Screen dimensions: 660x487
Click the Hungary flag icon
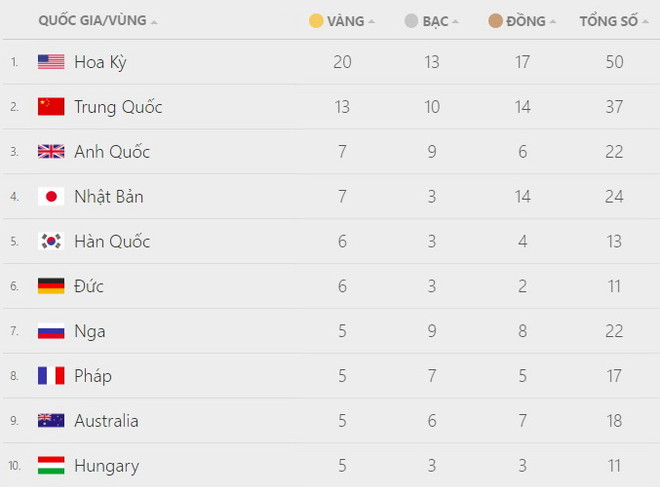point(51,466)
